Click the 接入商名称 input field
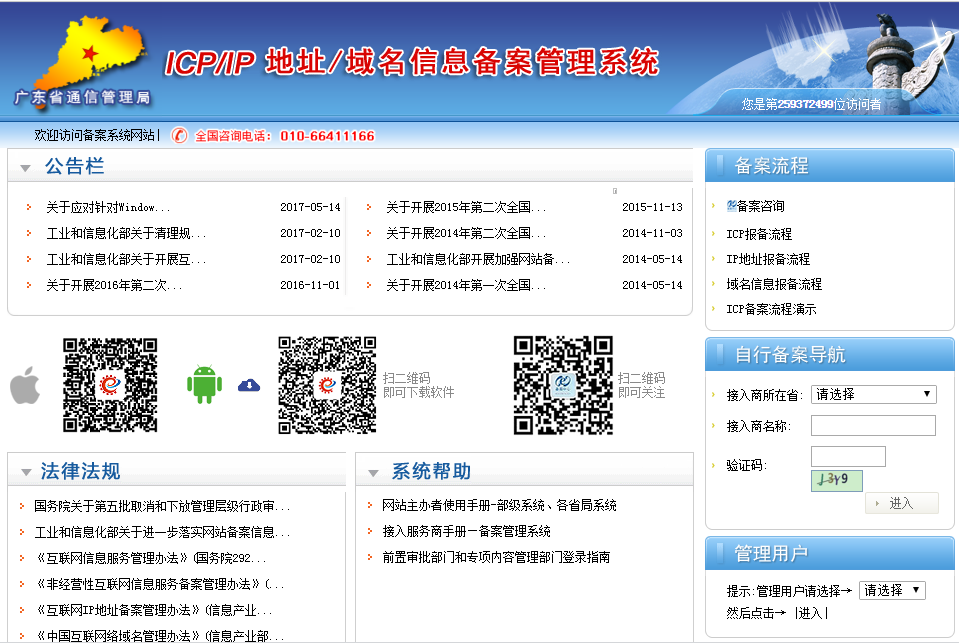This screenshot has width=959, height=643. point(872,425)
